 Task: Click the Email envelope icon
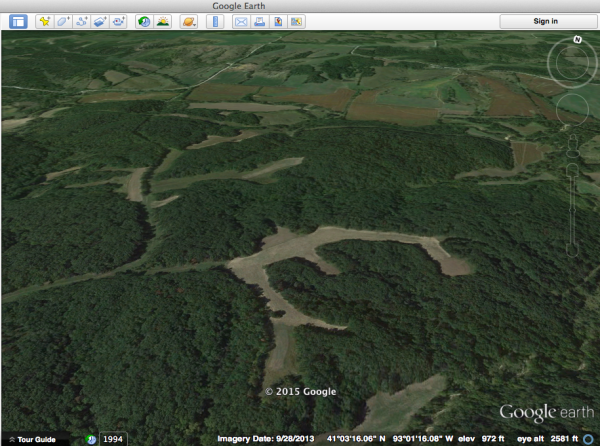241,21
